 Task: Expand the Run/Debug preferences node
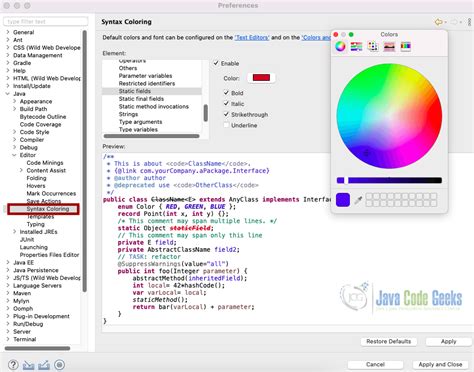pyautogui.click(x=8, y=324)
